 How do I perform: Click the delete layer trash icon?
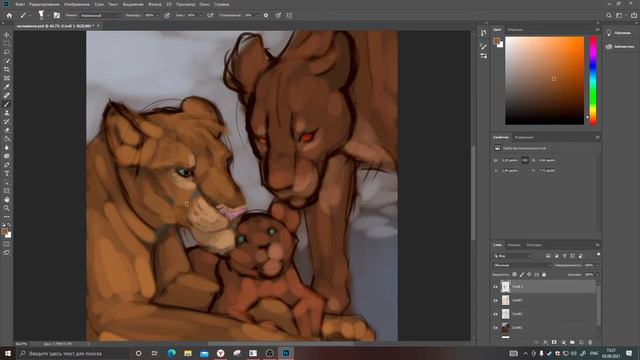click(590, 342)
